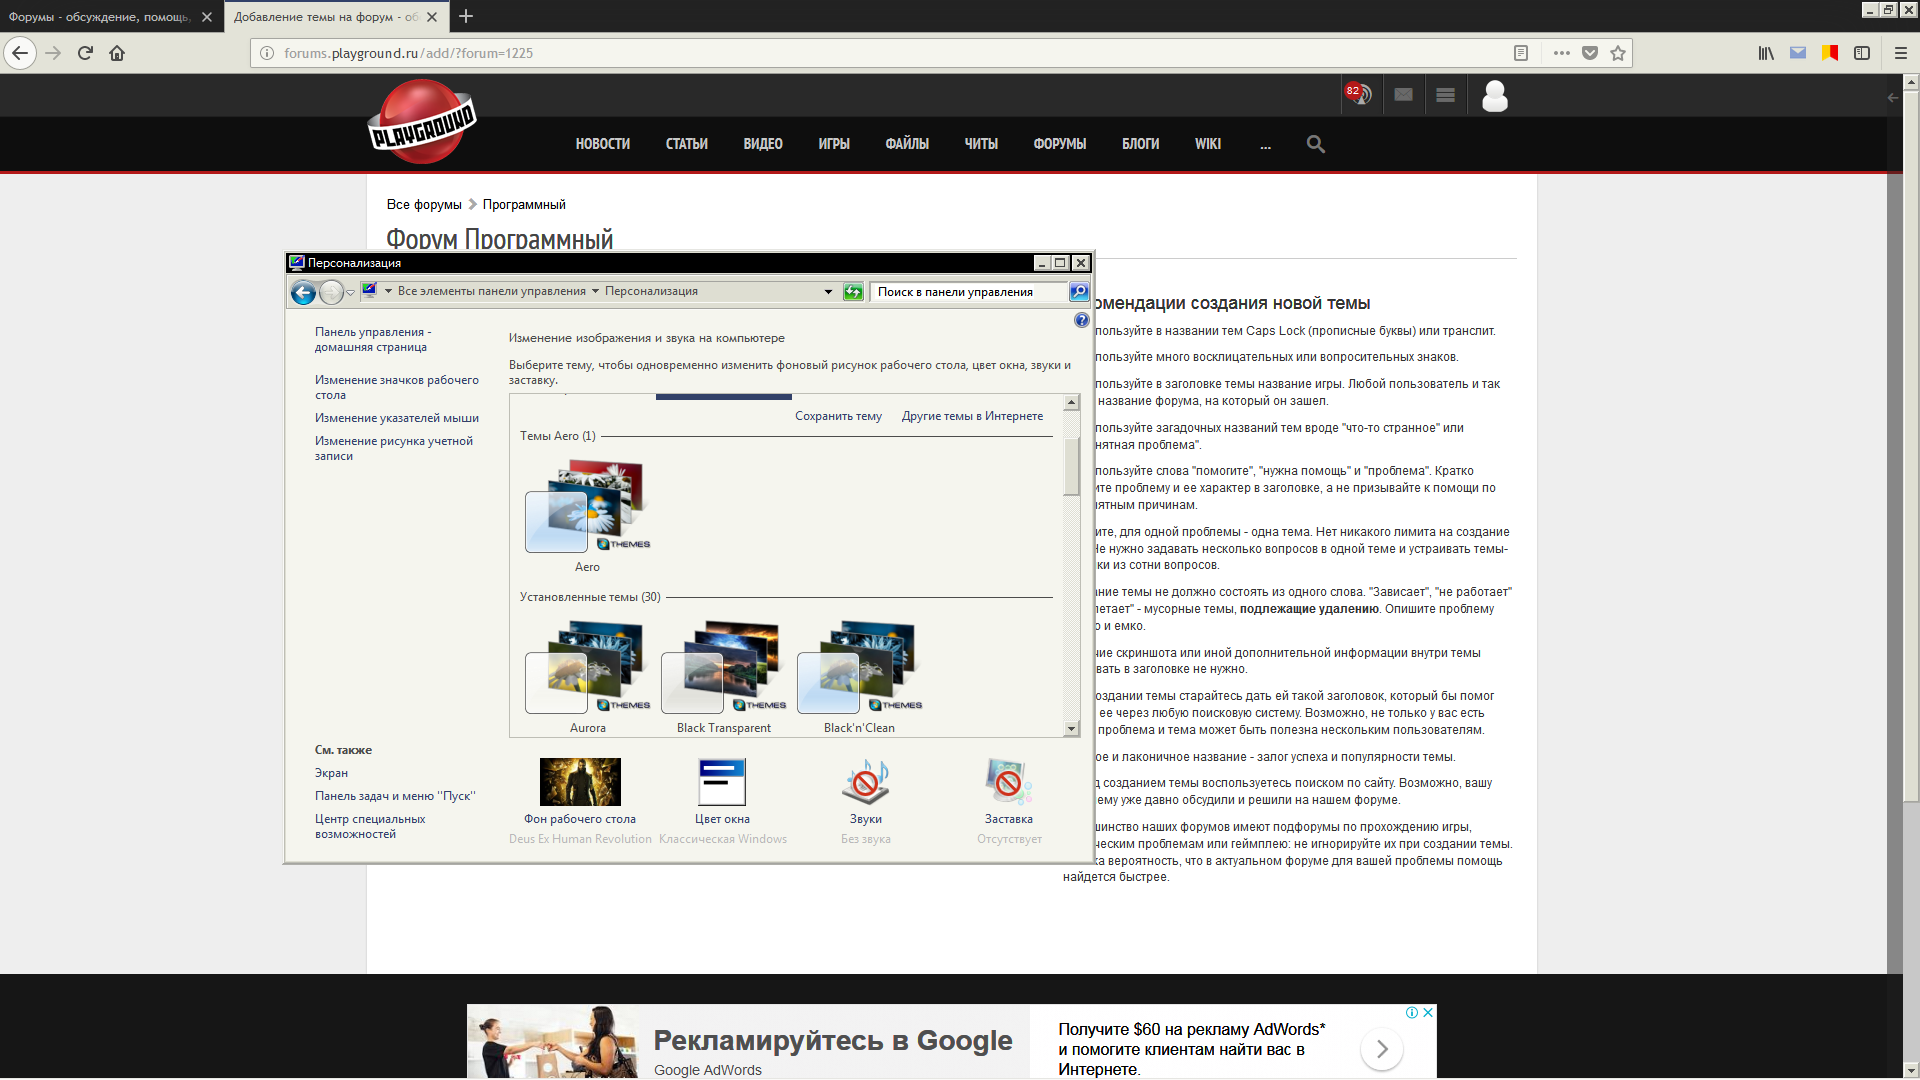Open the Звуки sound settings icon
1920x1080 pixels.
click(x=865, y=783)
